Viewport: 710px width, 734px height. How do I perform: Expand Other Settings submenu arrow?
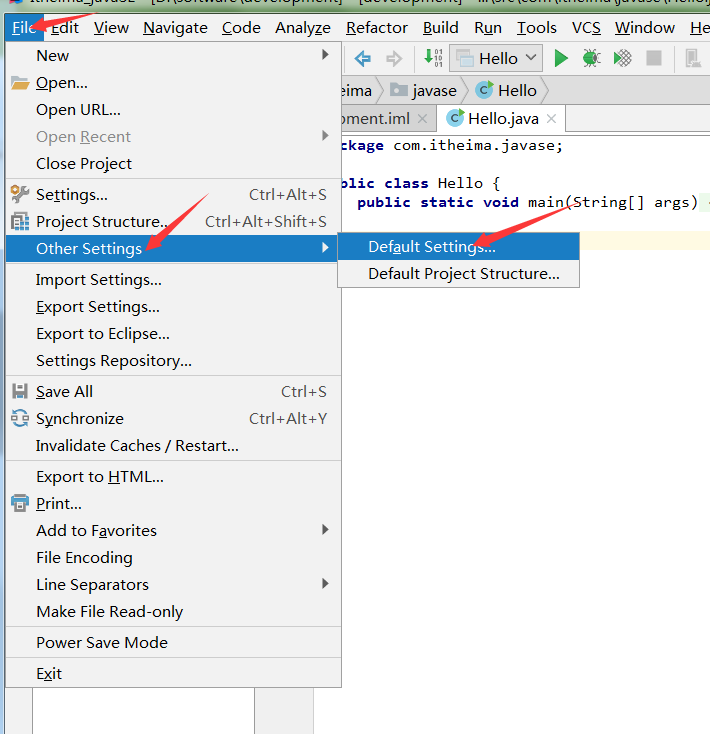coord(325,248)
